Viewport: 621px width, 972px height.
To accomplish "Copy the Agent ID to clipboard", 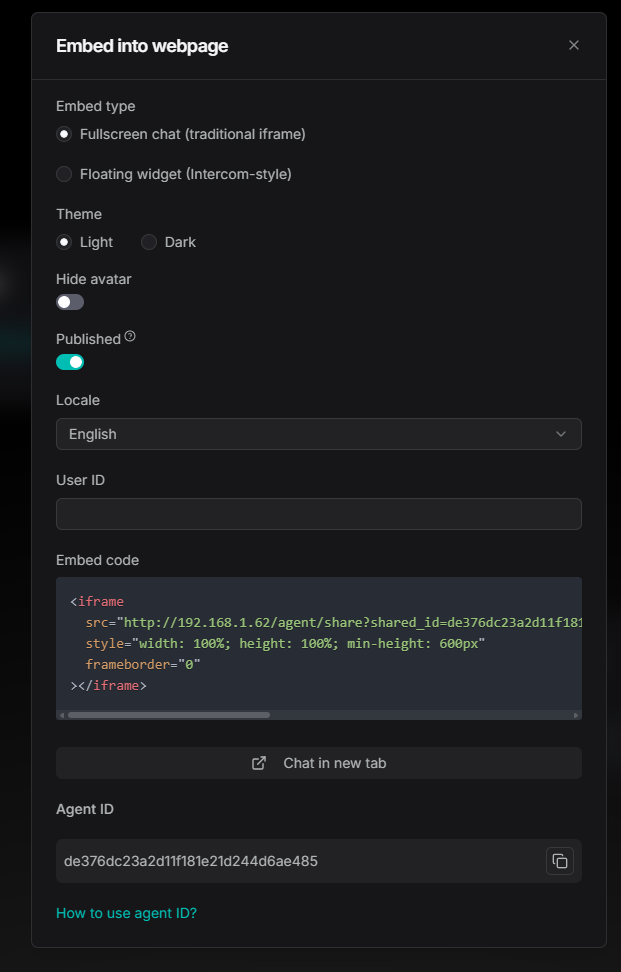I will [560, 861].
